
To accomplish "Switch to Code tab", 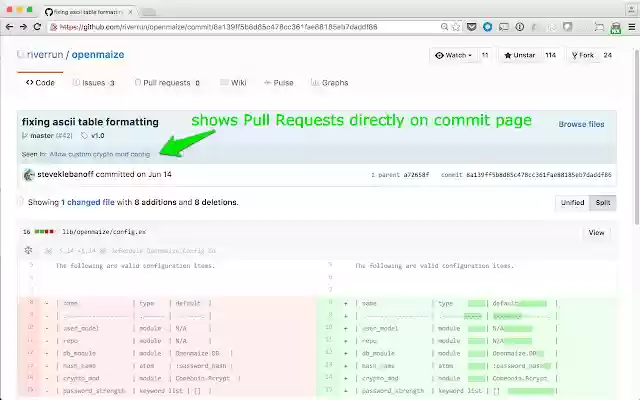I will click(40, 82).
